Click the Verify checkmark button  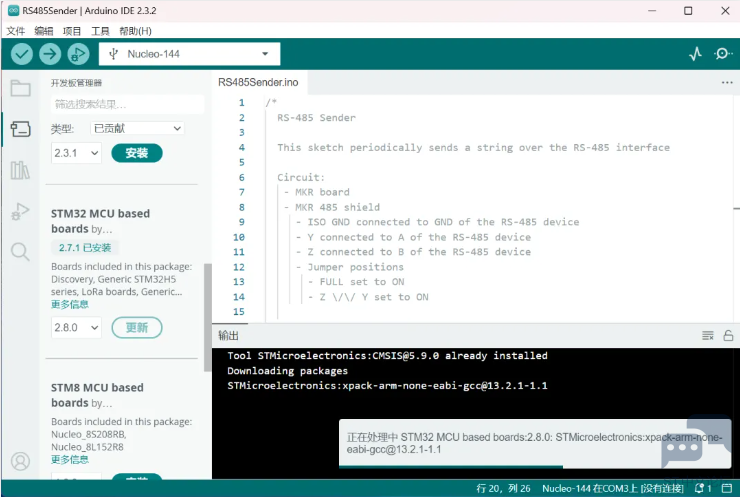[22, 54]
